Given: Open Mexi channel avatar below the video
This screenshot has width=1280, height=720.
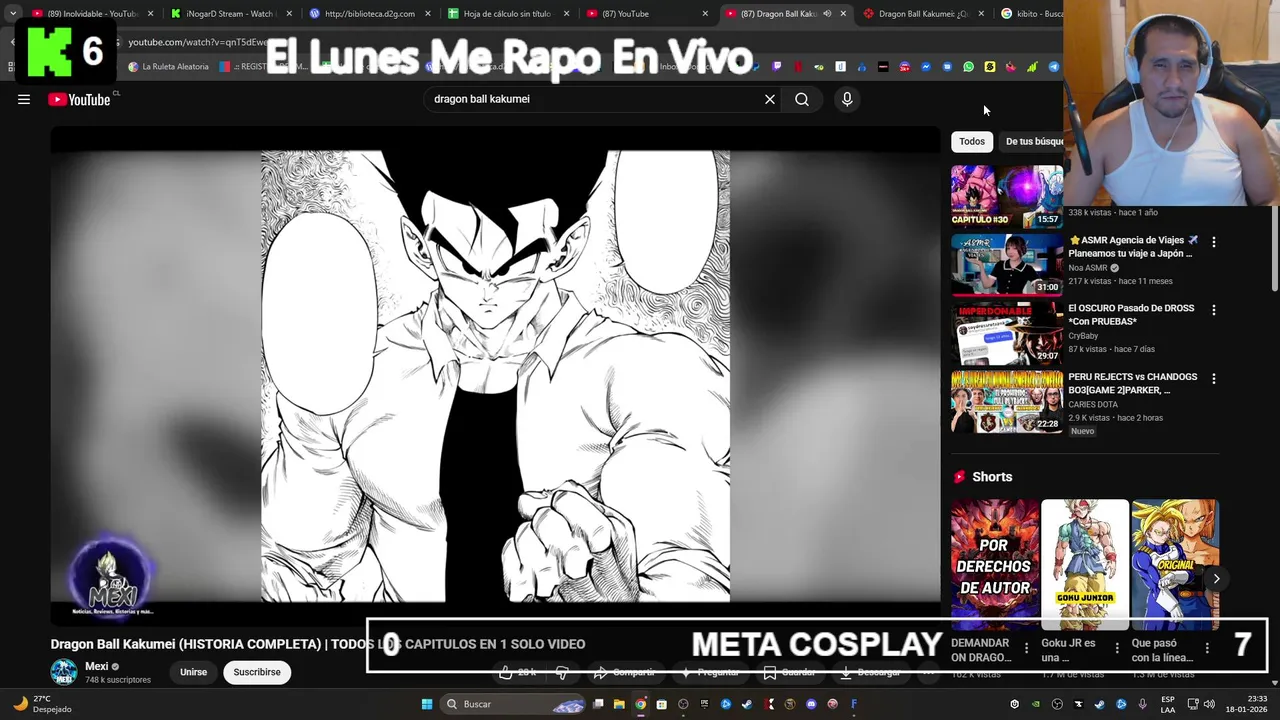Looking at the screenshot, I should pyautogui.click(x=64, y=672).
